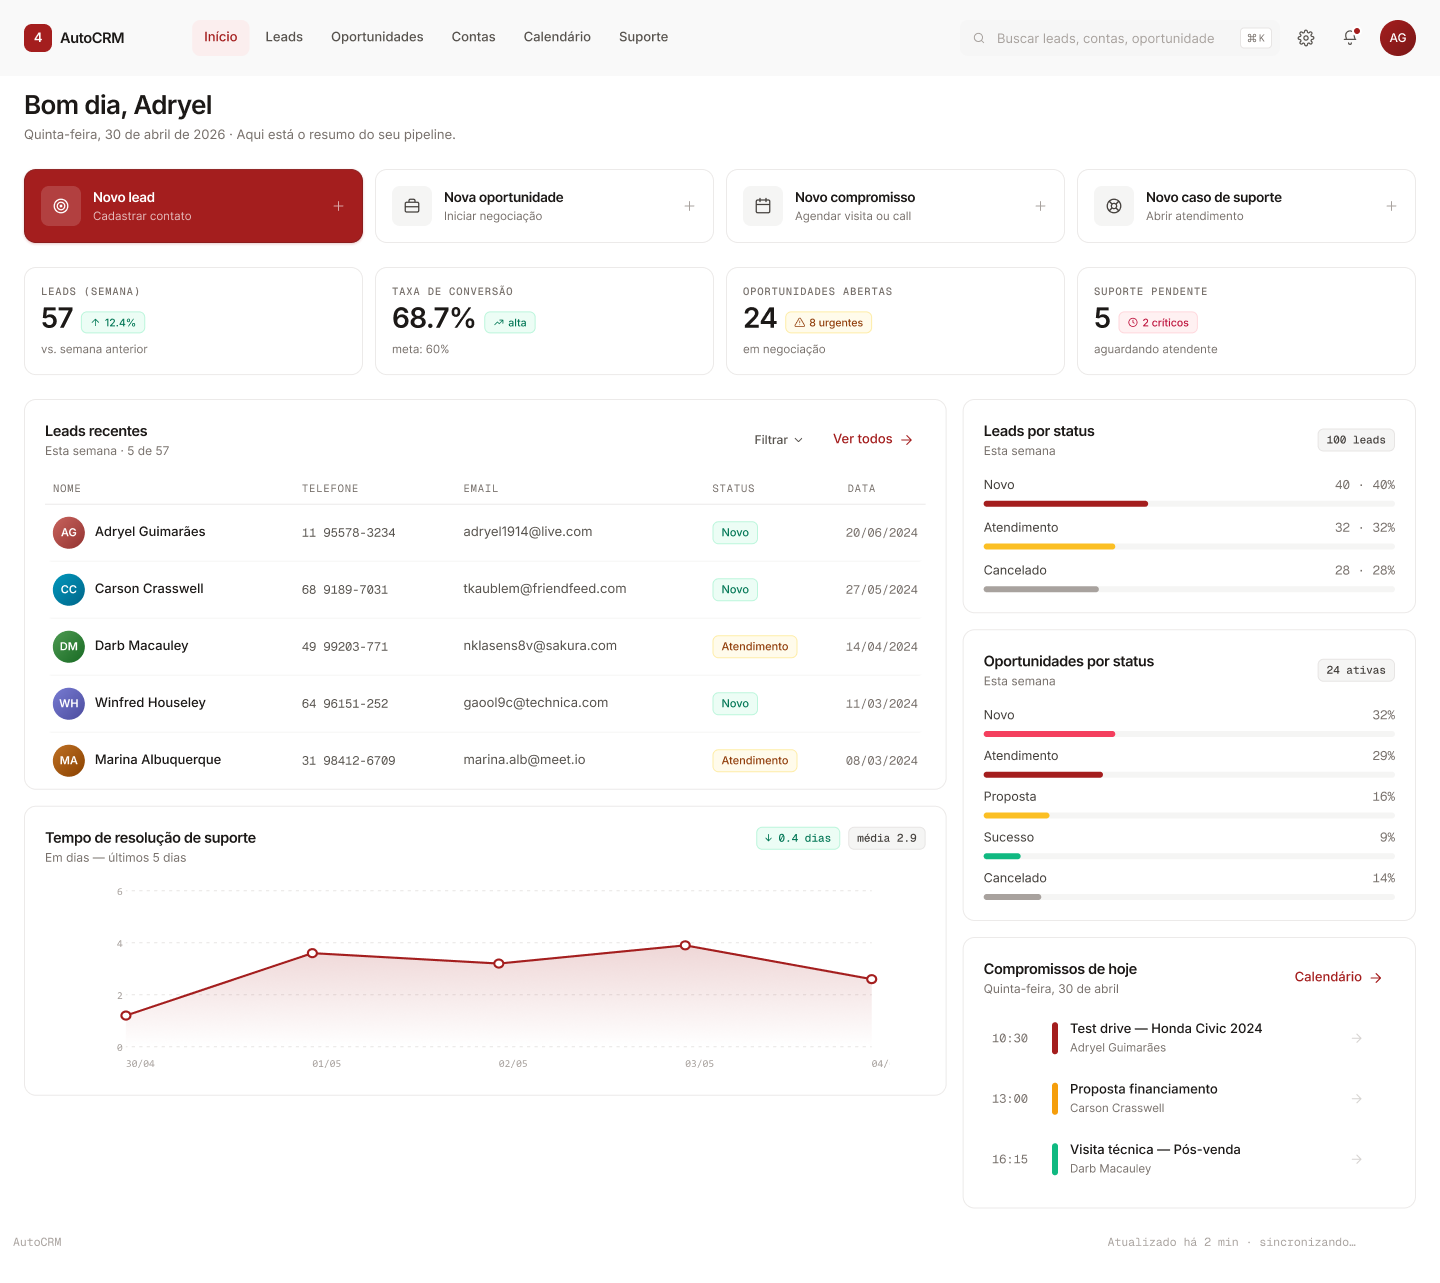This screenshot has width=1440, height=1283.
Task: Click email nklasens8v@sakura.com
Action: coord(540,646)
